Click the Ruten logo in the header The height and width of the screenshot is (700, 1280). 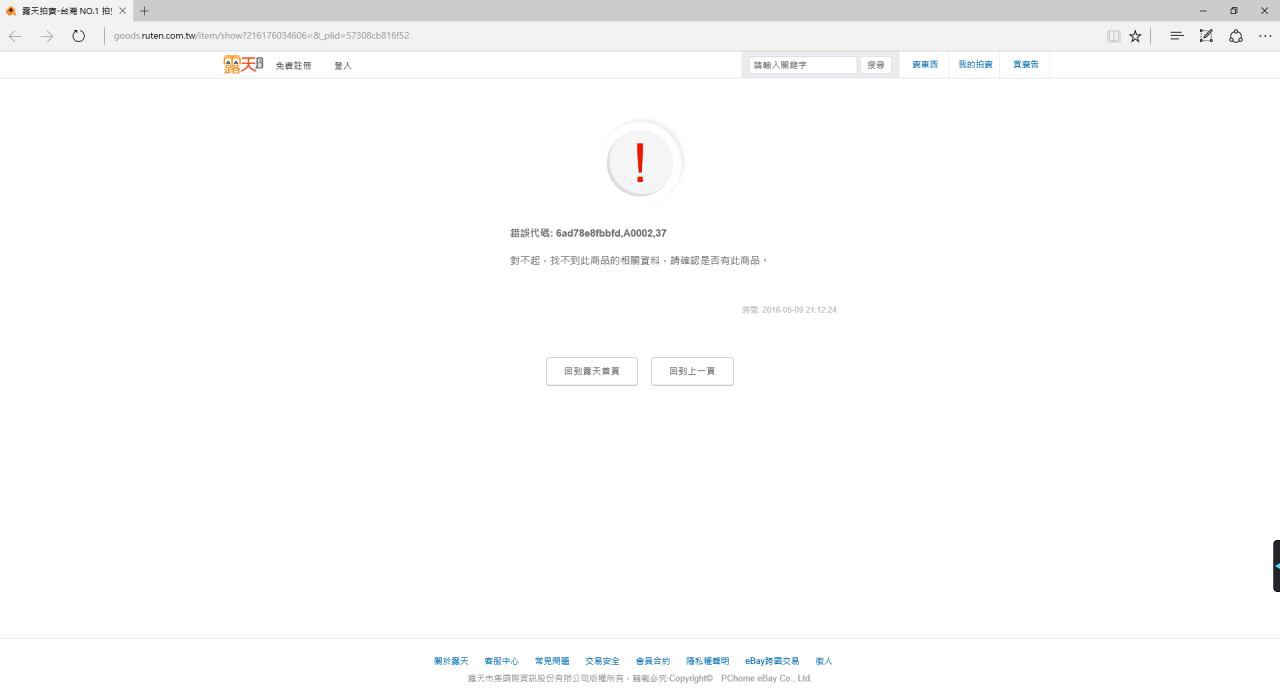click(x=243, y=64)
